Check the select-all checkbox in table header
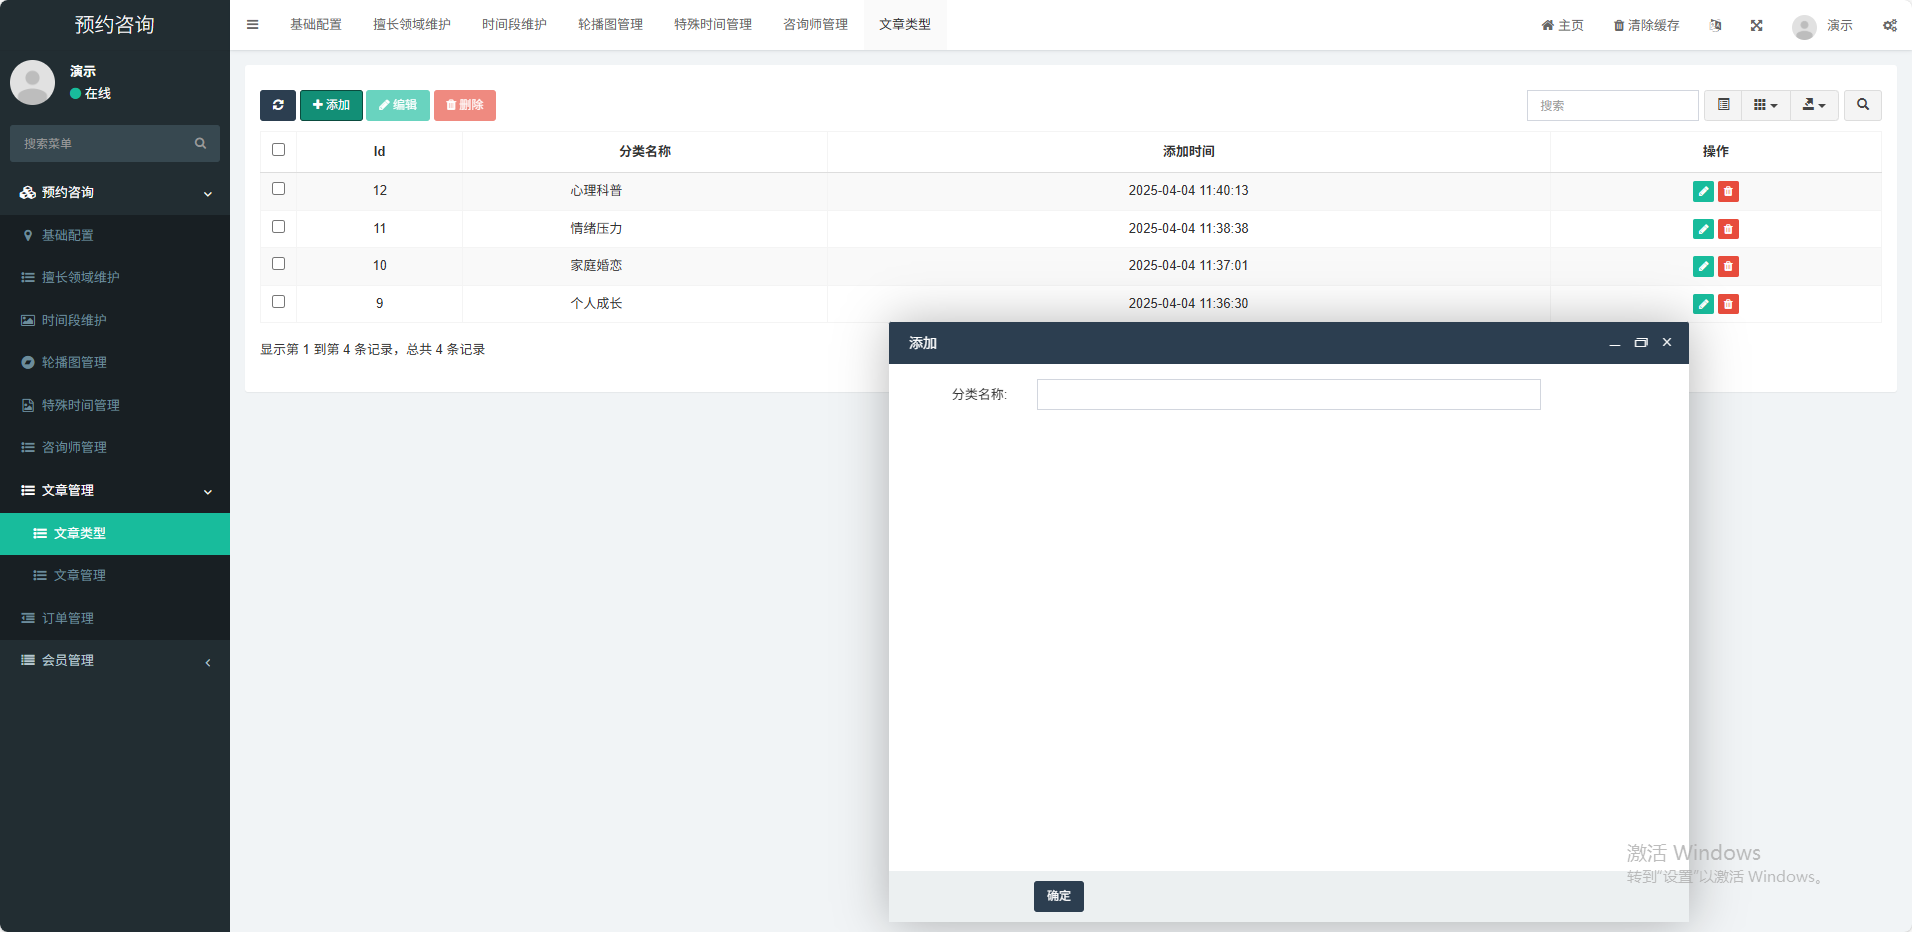 click(x=279, y=150)
